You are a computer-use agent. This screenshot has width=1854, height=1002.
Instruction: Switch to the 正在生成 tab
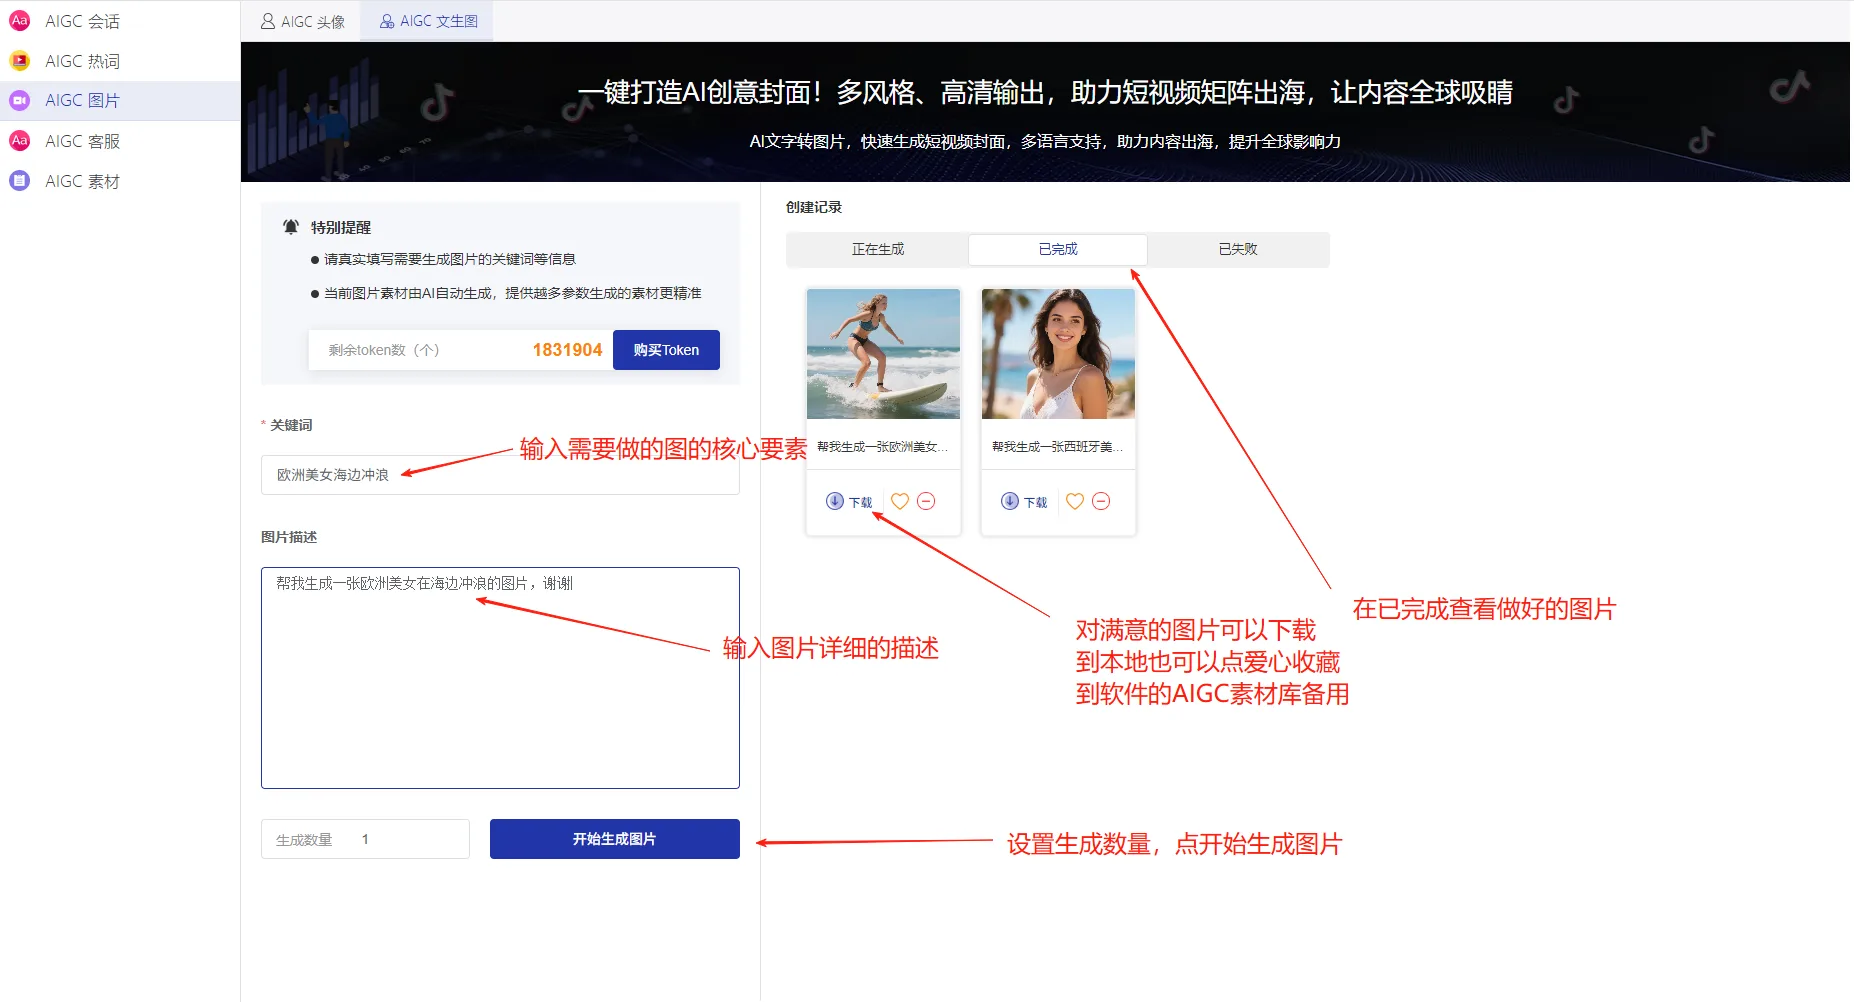pyautogui.click(x=878, y=249)
